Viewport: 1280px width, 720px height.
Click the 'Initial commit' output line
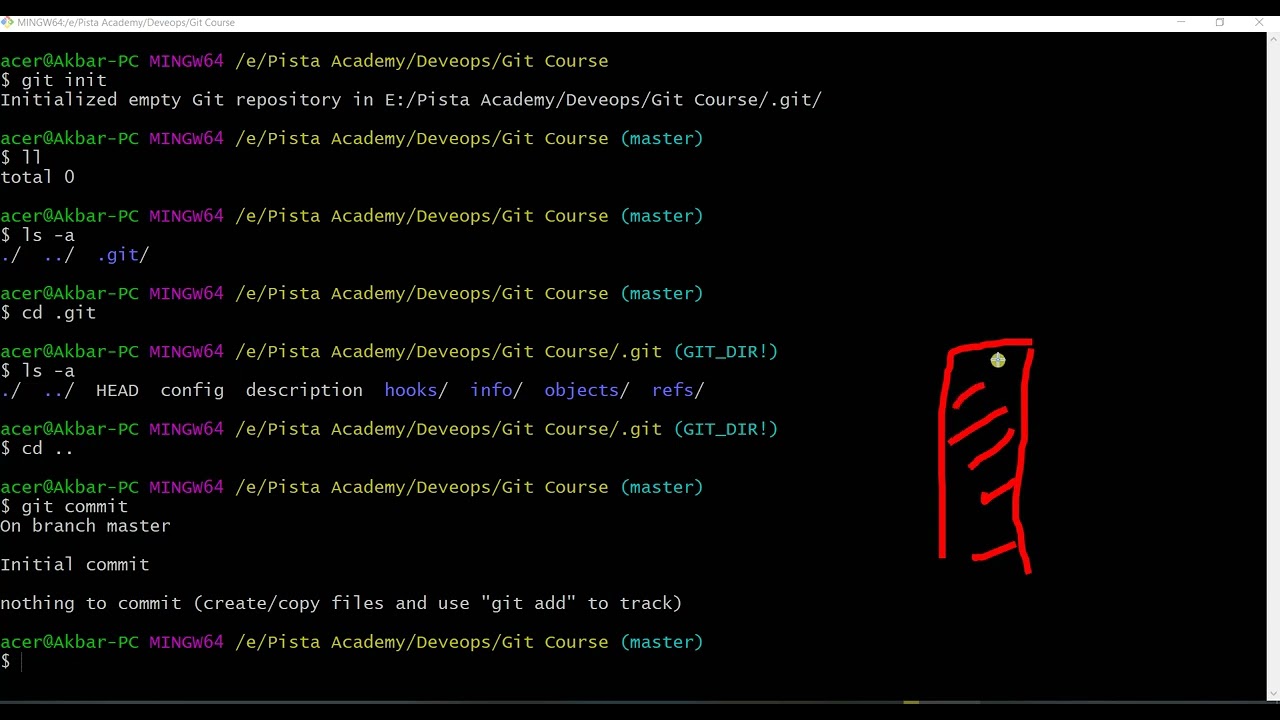click(x=75, y=565)
